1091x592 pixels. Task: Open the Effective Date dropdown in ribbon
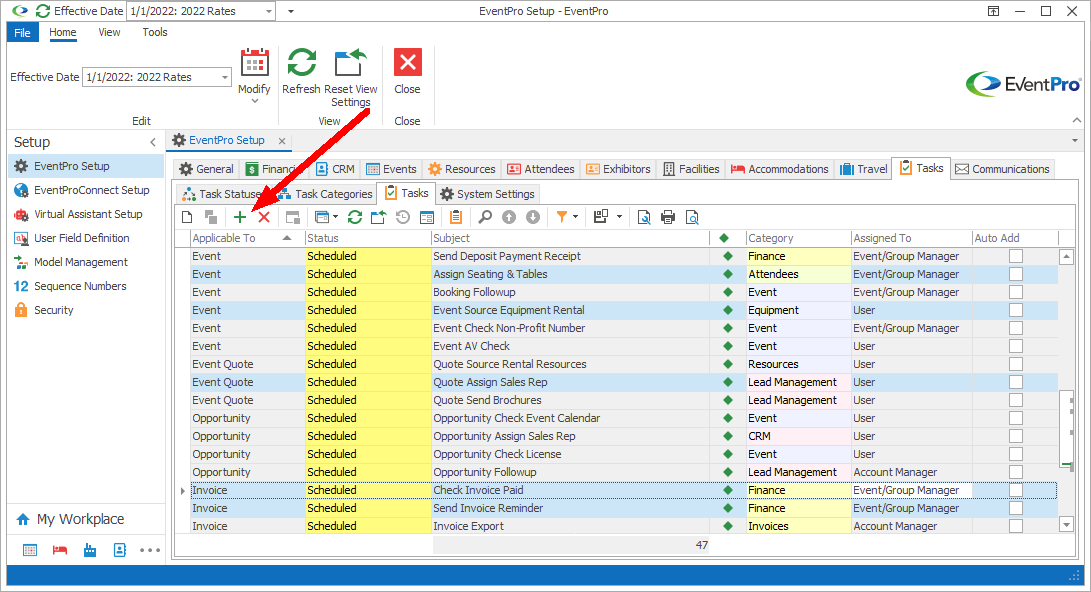point(224,77)
